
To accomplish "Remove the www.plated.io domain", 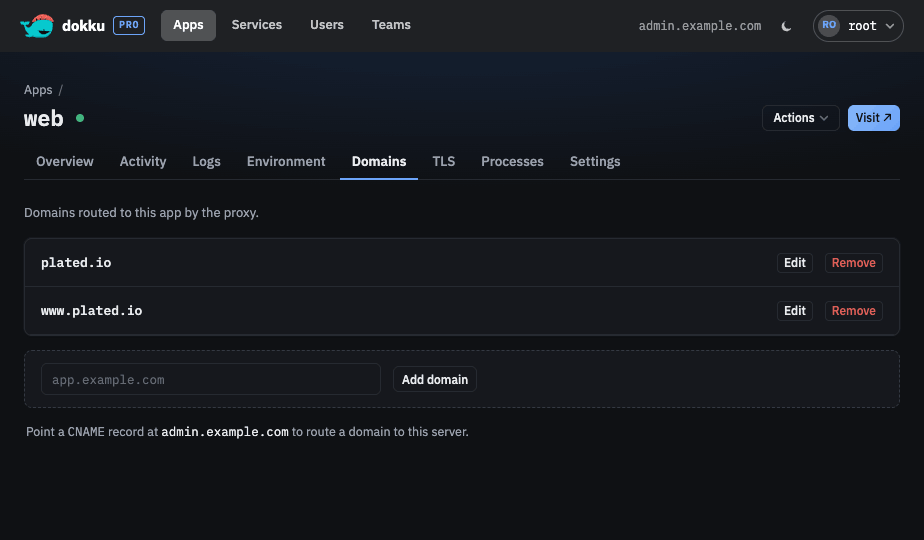I will [853, 311].
